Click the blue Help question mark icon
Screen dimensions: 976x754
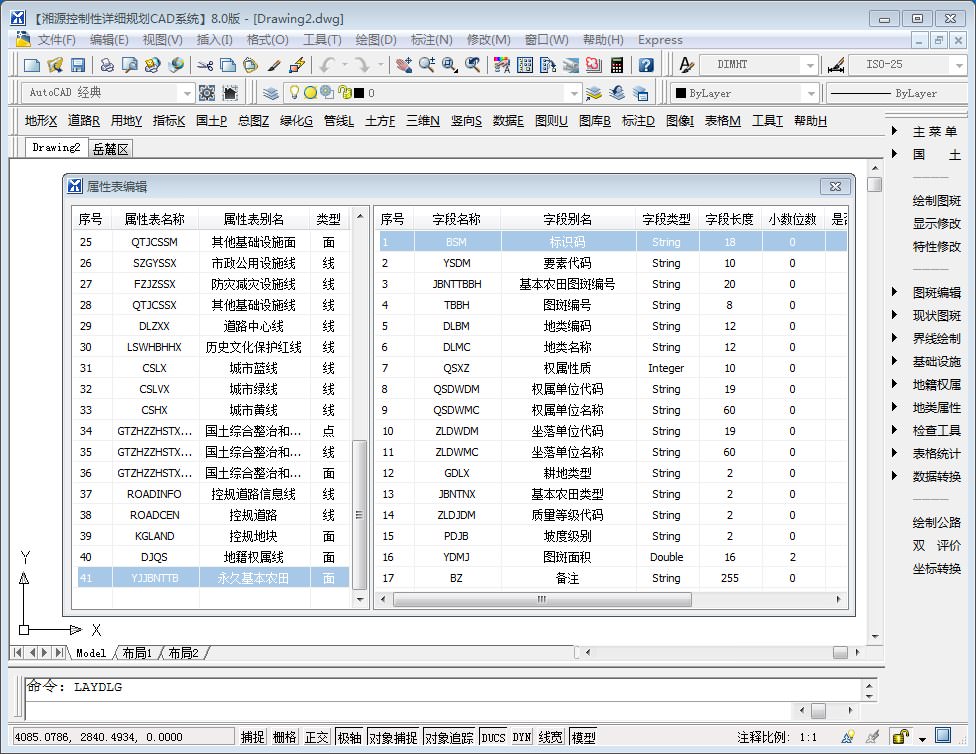pyautogui.click(x=646, y=65)
